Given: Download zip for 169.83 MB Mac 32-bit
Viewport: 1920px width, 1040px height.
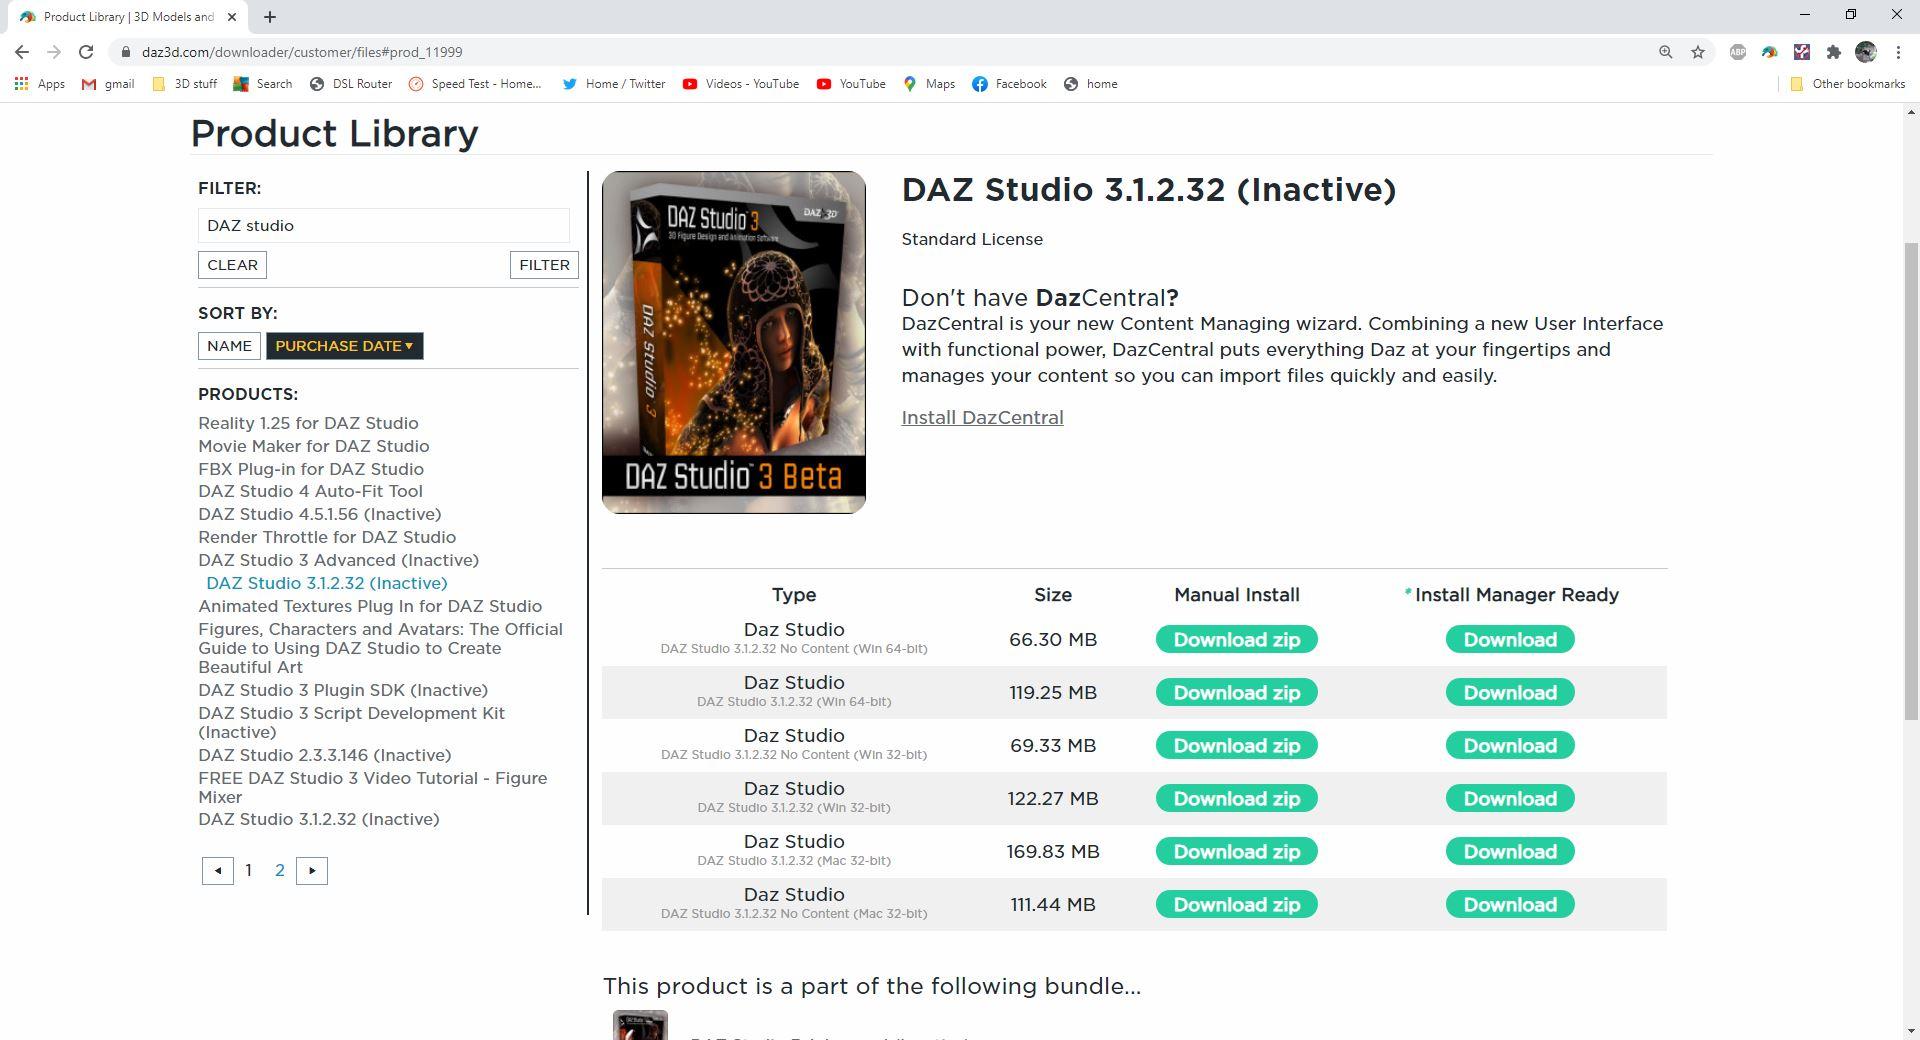Looking at the screenshot, I should click(x=1237, y=852).
